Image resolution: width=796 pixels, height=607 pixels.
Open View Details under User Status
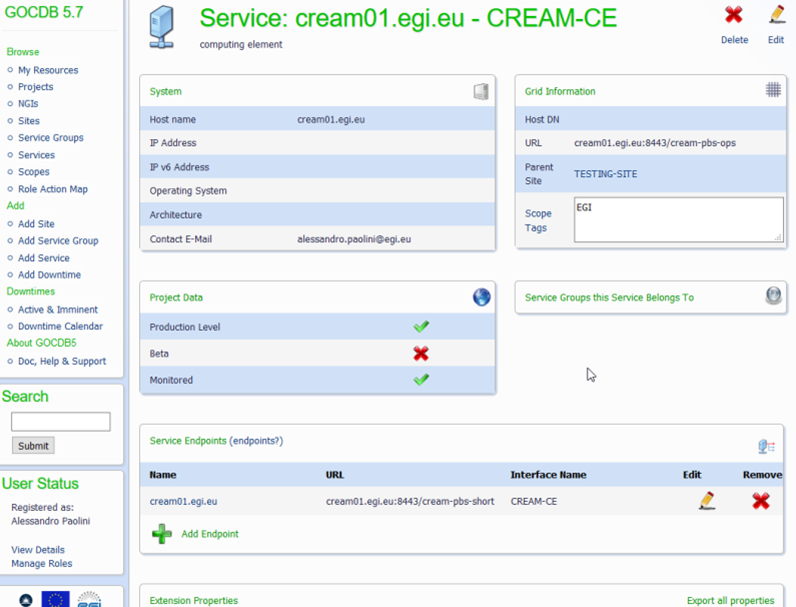[x=38, y=550]
